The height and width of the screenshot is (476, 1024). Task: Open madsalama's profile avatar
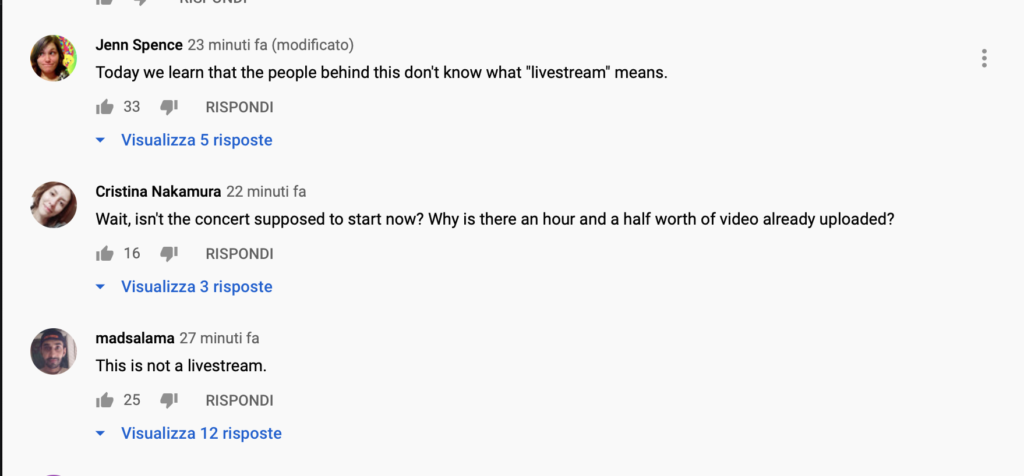(x=54, y=351)
